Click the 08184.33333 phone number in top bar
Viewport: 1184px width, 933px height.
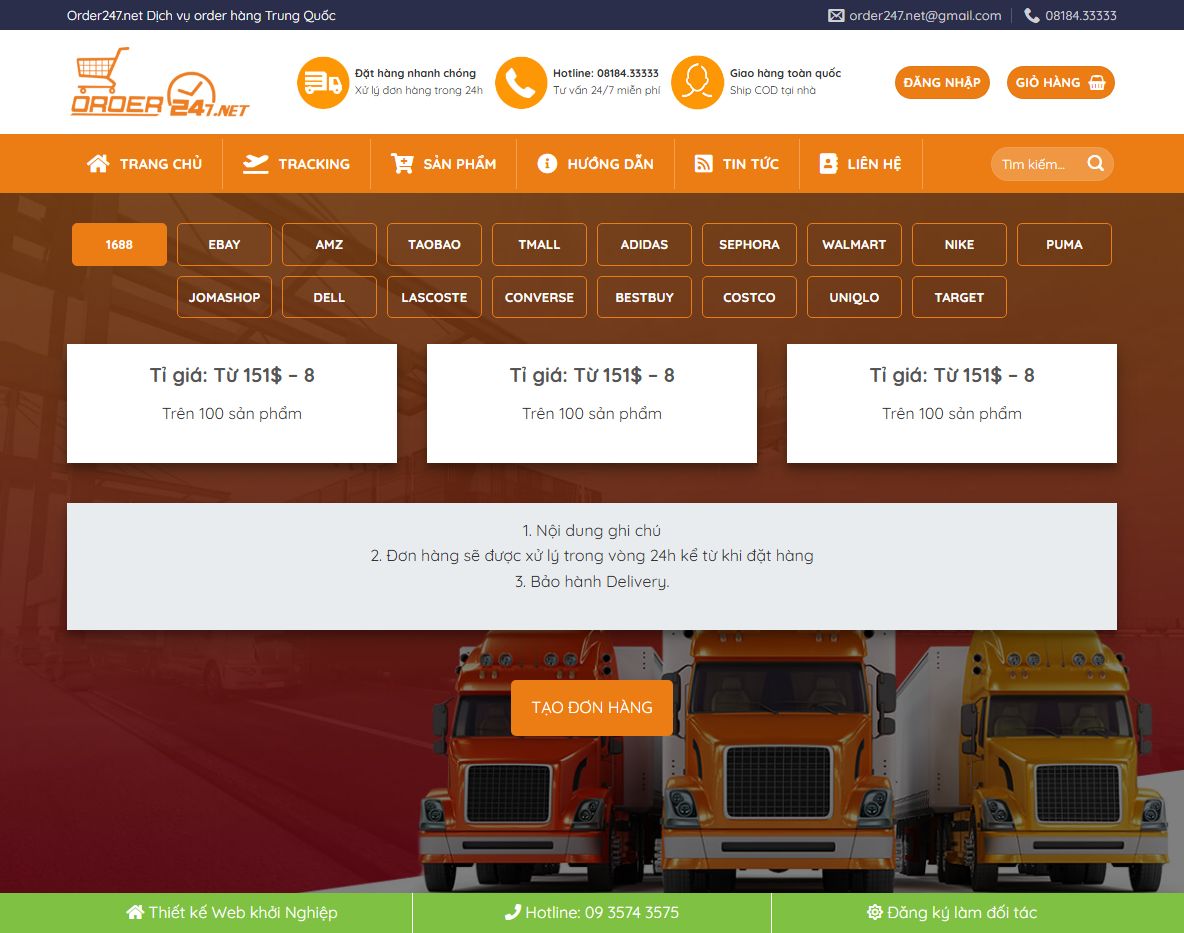pyautogui.click(x=1081, y=15)
